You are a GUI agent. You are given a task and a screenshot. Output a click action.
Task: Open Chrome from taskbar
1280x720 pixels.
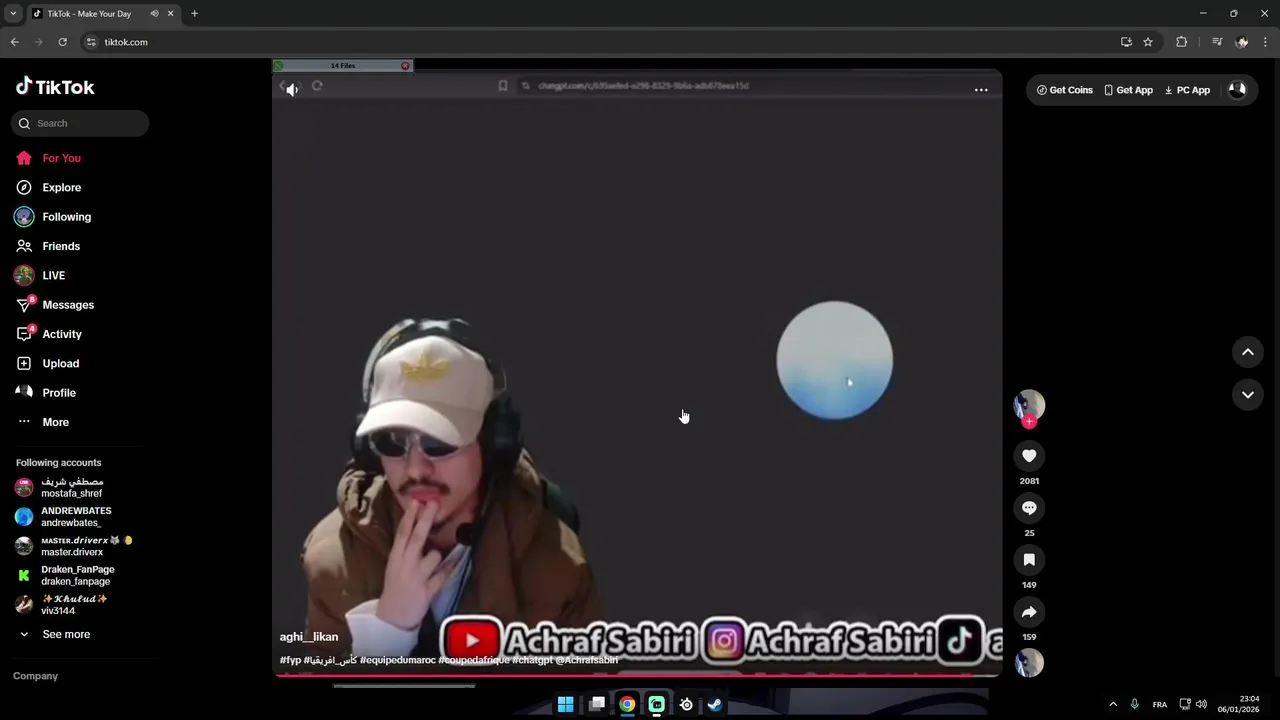[x=627, y=704]
